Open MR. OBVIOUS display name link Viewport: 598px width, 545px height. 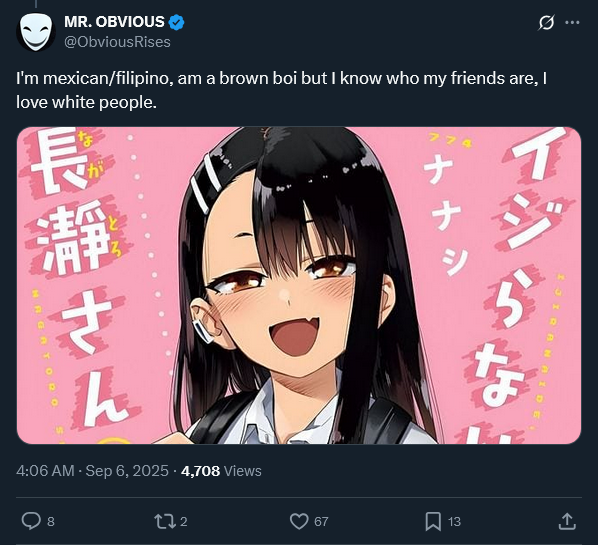pos(114,22)
